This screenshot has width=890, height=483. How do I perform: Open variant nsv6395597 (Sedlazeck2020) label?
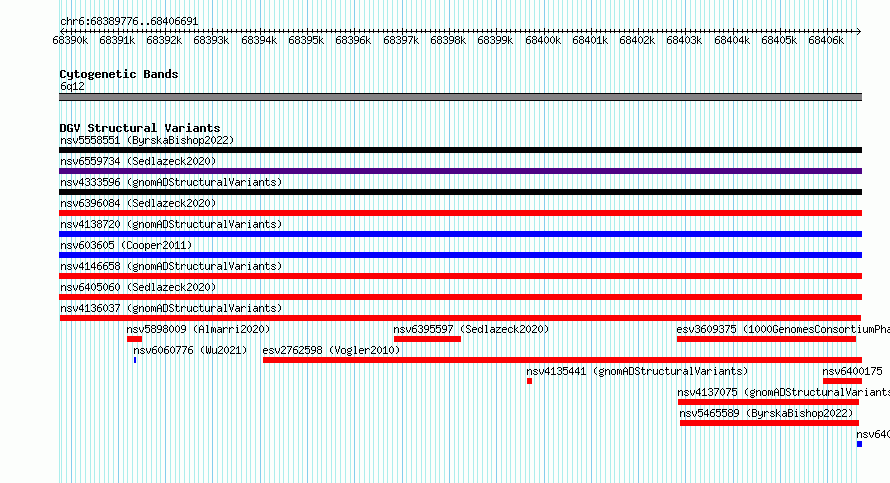[471, 329]
